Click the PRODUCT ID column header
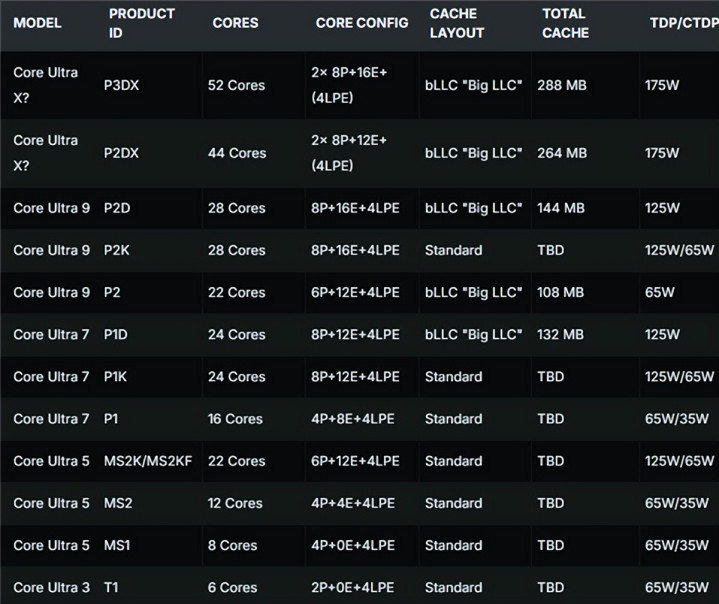The image size is (719, 604). click(141, 23)
